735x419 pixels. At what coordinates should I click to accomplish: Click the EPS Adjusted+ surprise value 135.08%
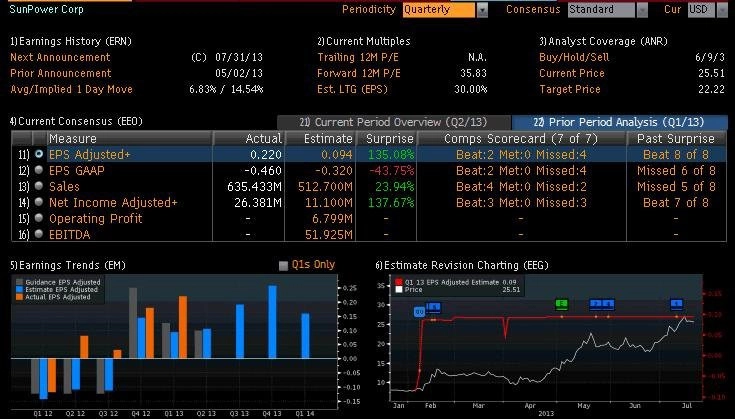[391, 154]
